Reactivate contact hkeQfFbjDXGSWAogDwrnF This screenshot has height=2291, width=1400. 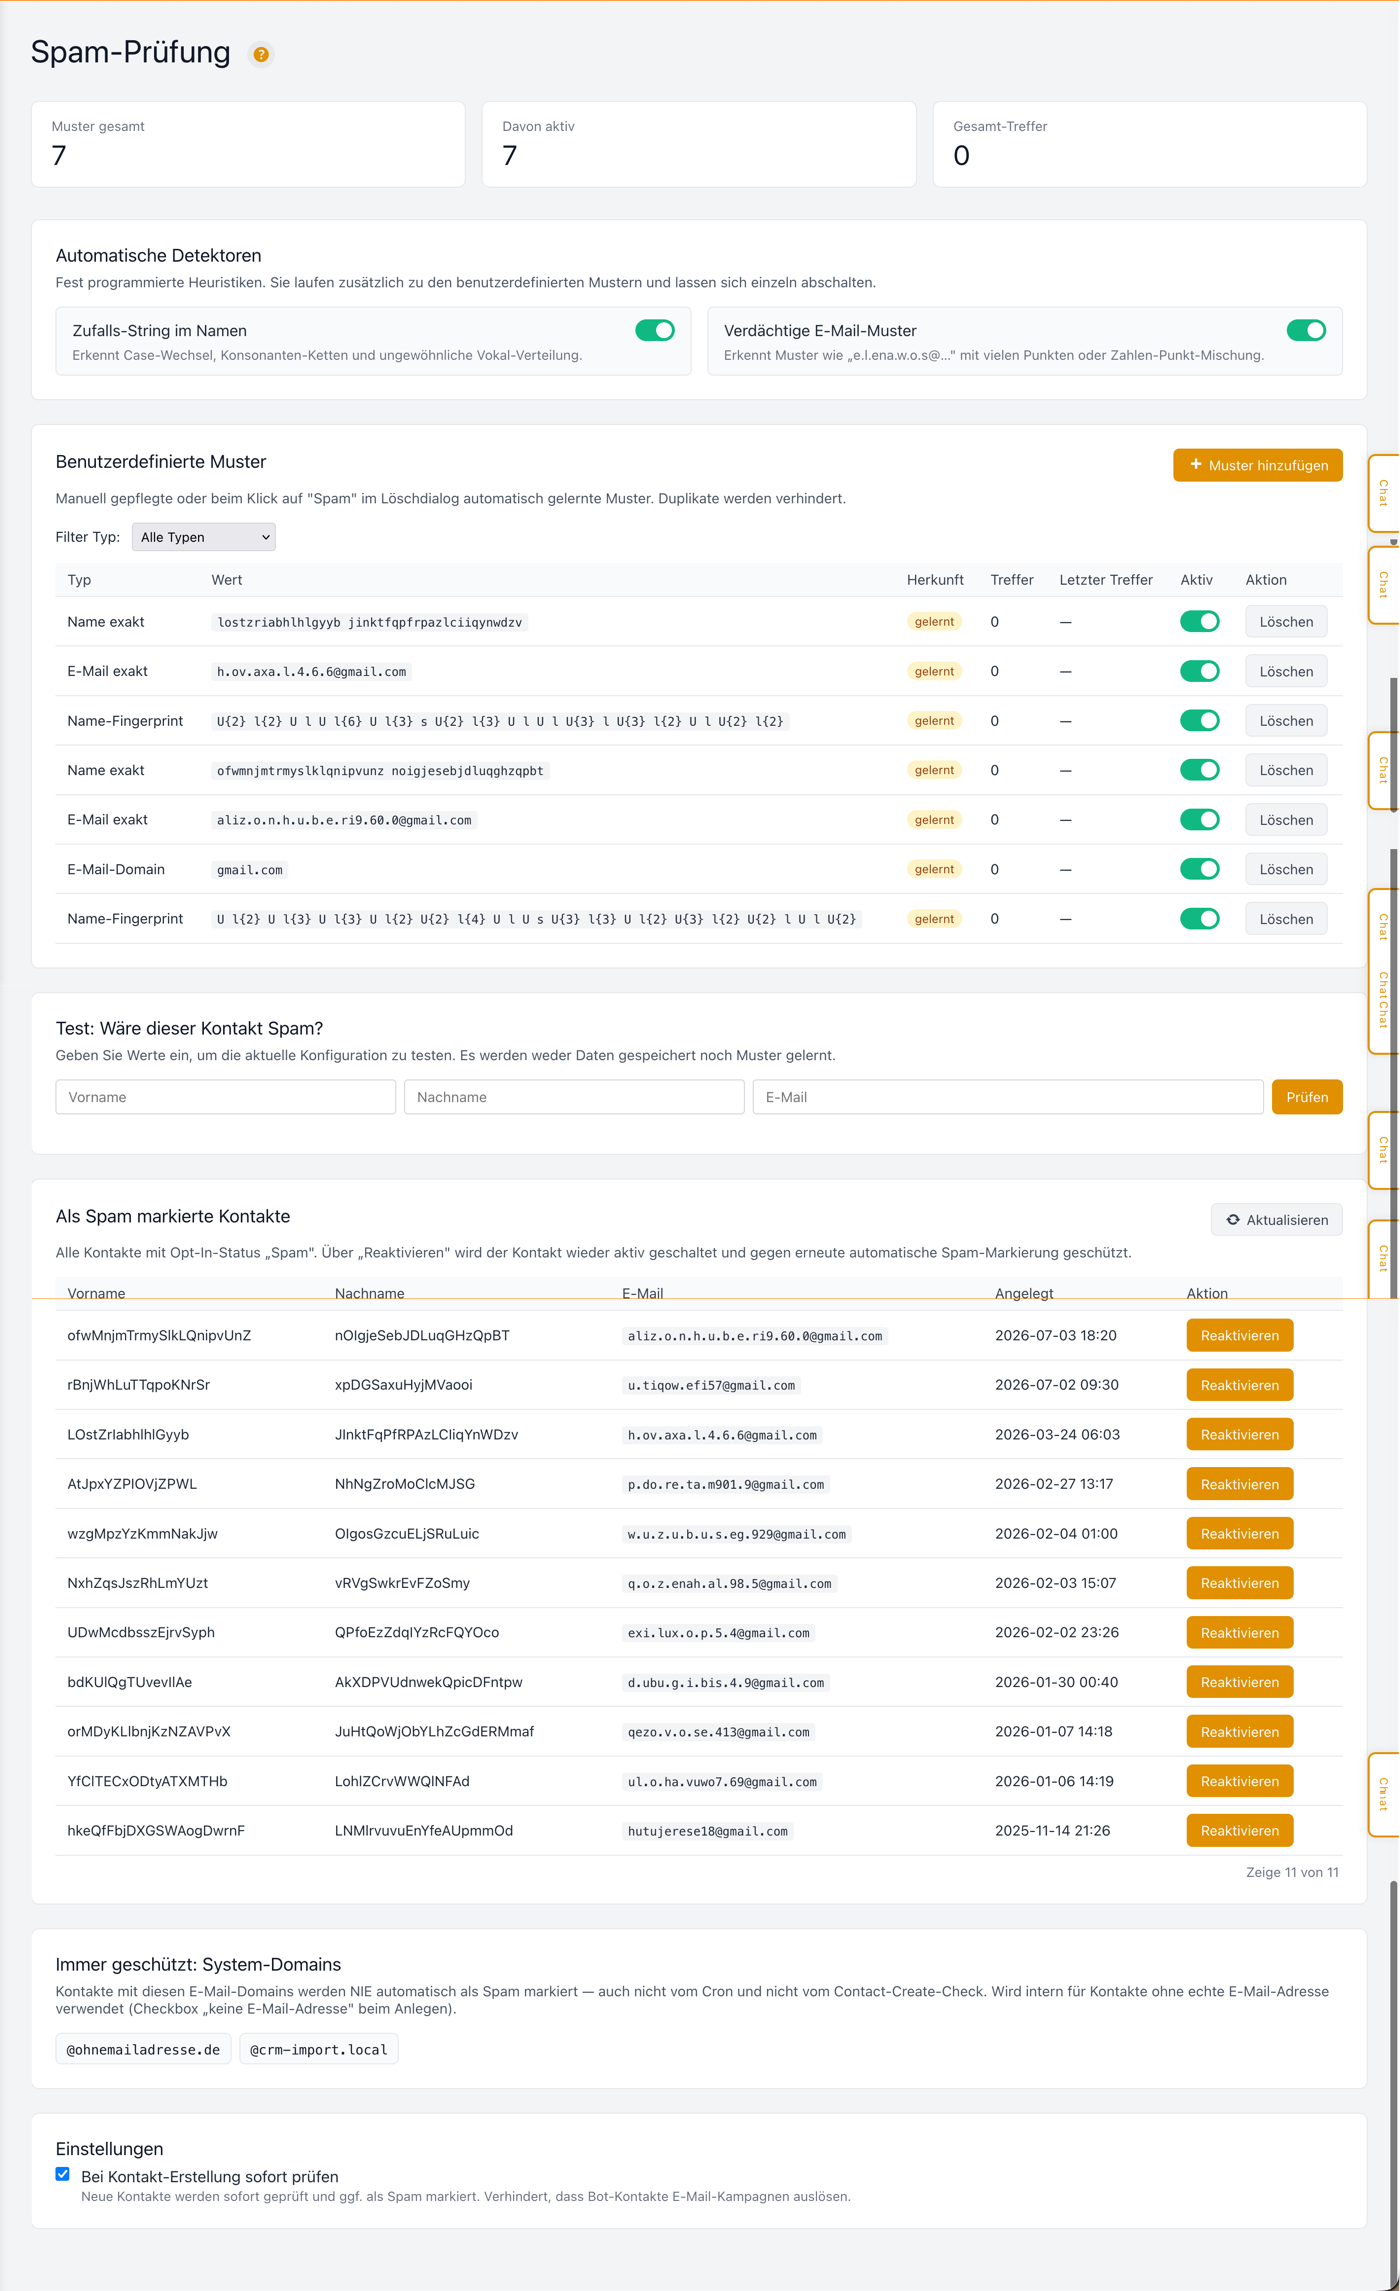1239,1830
